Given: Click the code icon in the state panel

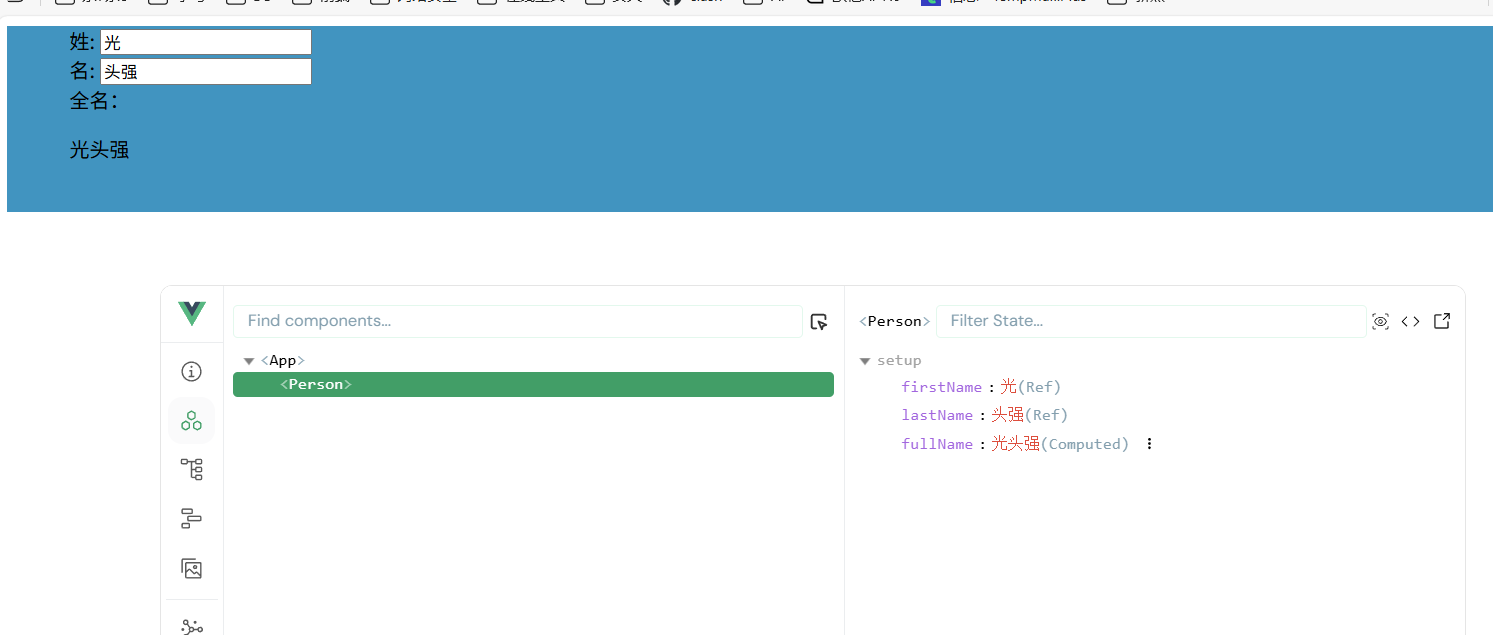Looking at the screenshot, I should (1410, 321).
